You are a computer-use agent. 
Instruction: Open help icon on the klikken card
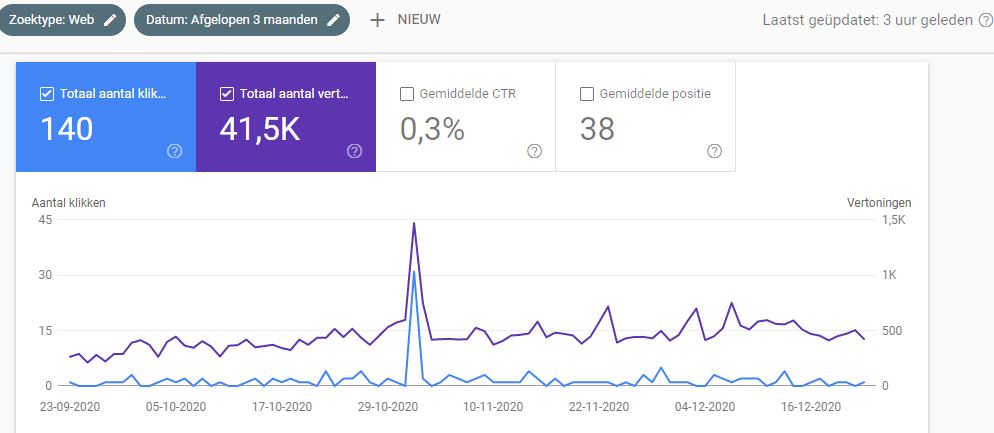click(x=175, y=151)
